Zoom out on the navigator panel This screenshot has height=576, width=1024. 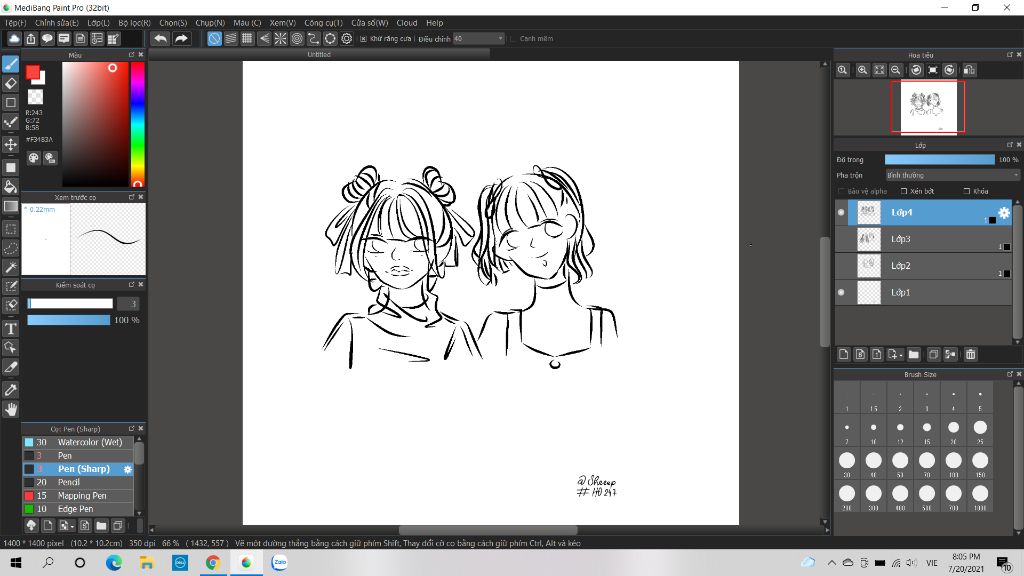(896, 70)
